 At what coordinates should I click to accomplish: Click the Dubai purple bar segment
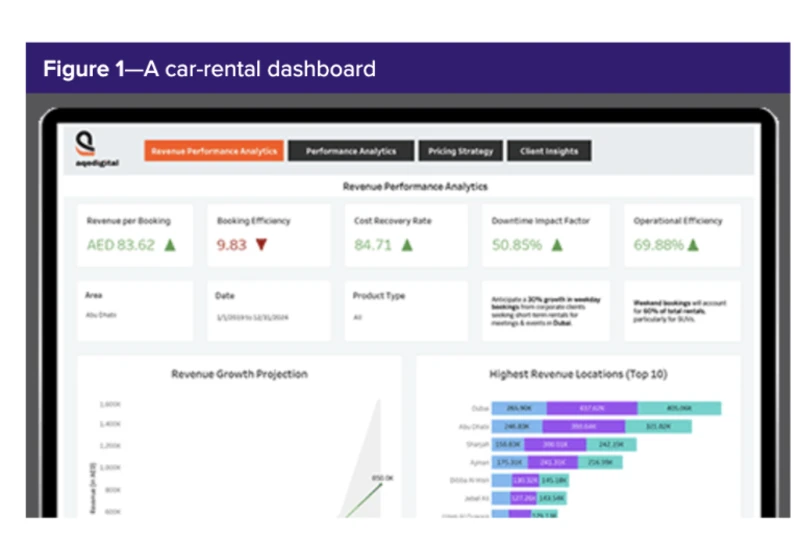(592, 408)
